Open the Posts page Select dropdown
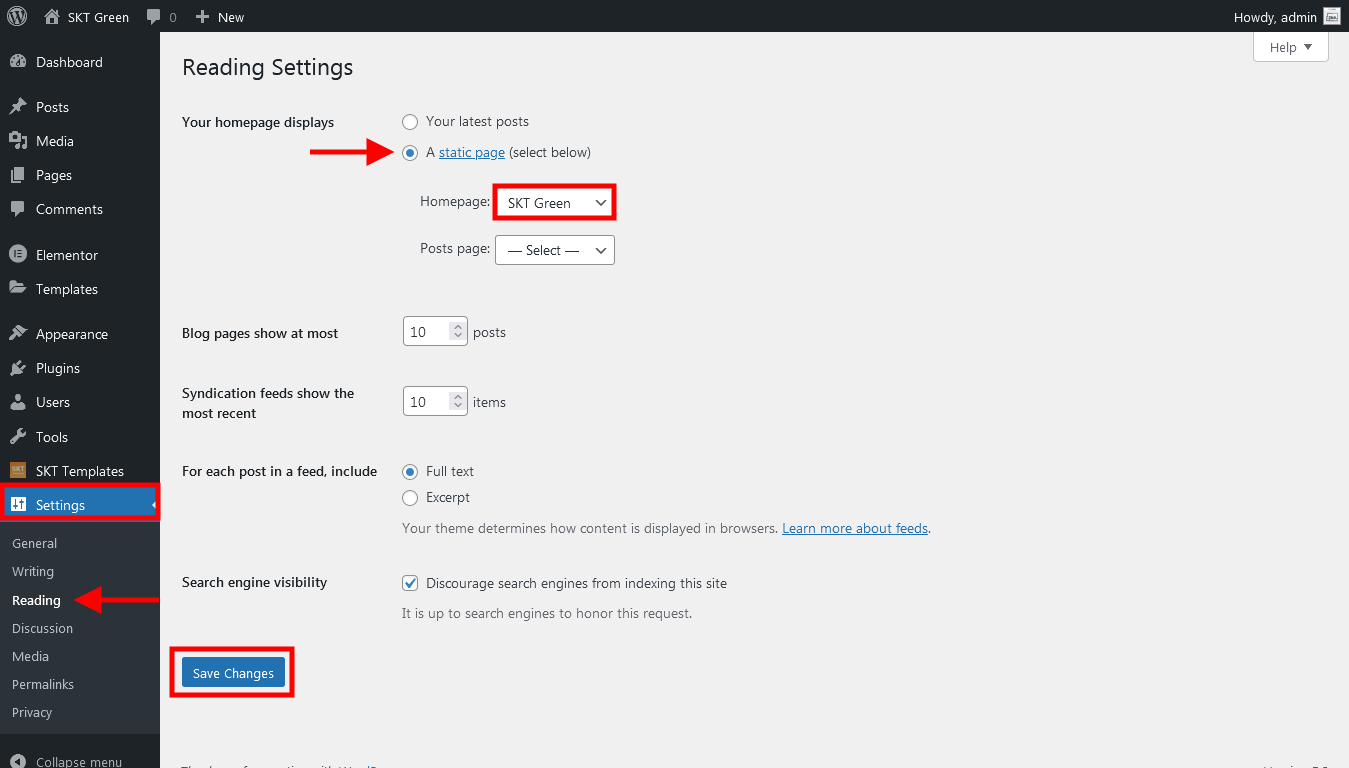The height and width of the screenshot is (768, 1349). pyautogui.click(x=555, y=250)
